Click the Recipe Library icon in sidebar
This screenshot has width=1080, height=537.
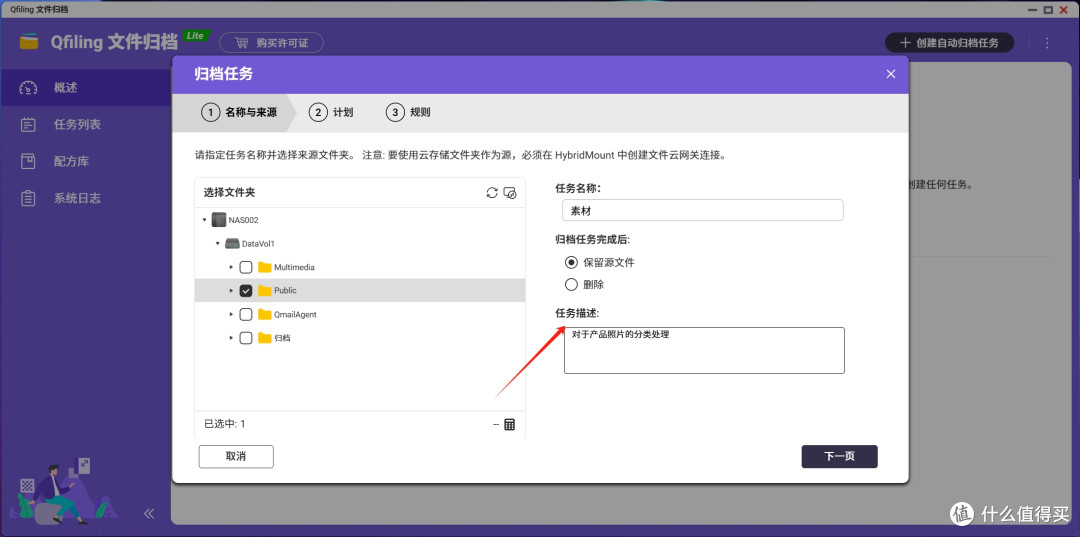[x=28, y=162]
